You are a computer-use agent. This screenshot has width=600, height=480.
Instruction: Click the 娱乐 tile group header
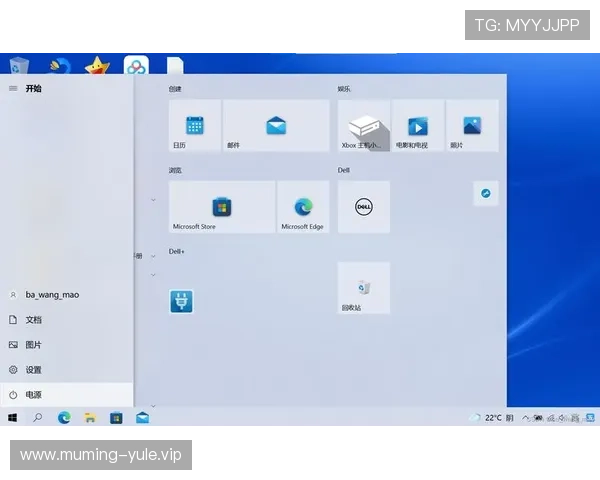coord(344,89)
